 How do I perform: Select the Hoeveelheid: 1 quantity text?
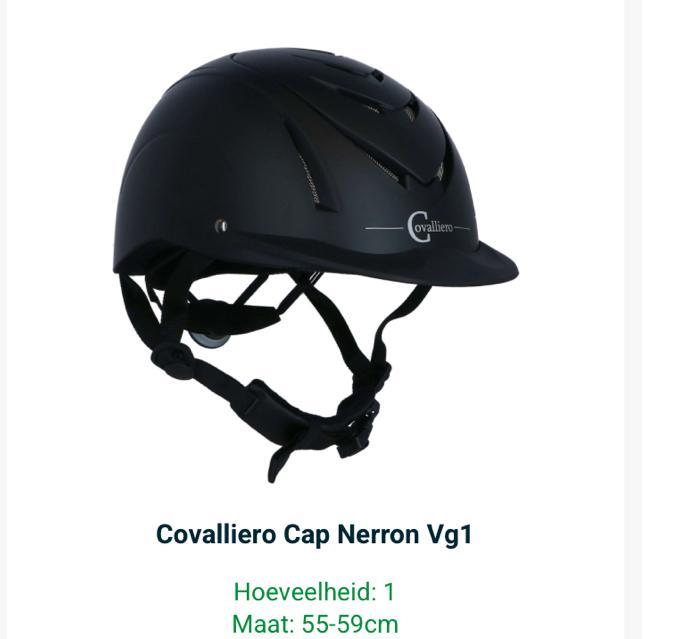click(x=314, y=592)
